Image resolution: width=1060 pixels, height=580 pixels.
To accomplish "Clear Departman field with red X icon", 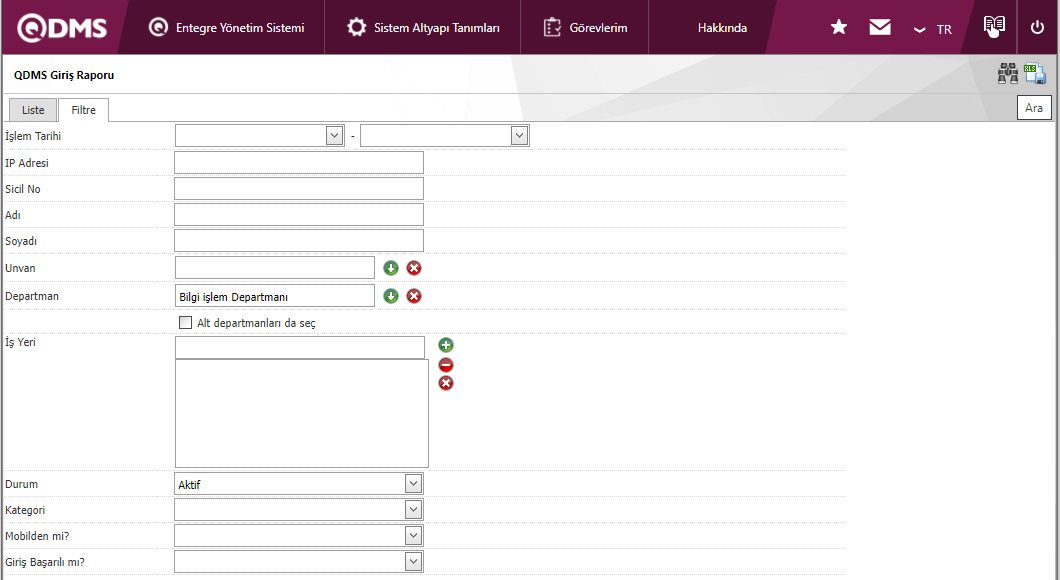I will click(x=414, y=296).
